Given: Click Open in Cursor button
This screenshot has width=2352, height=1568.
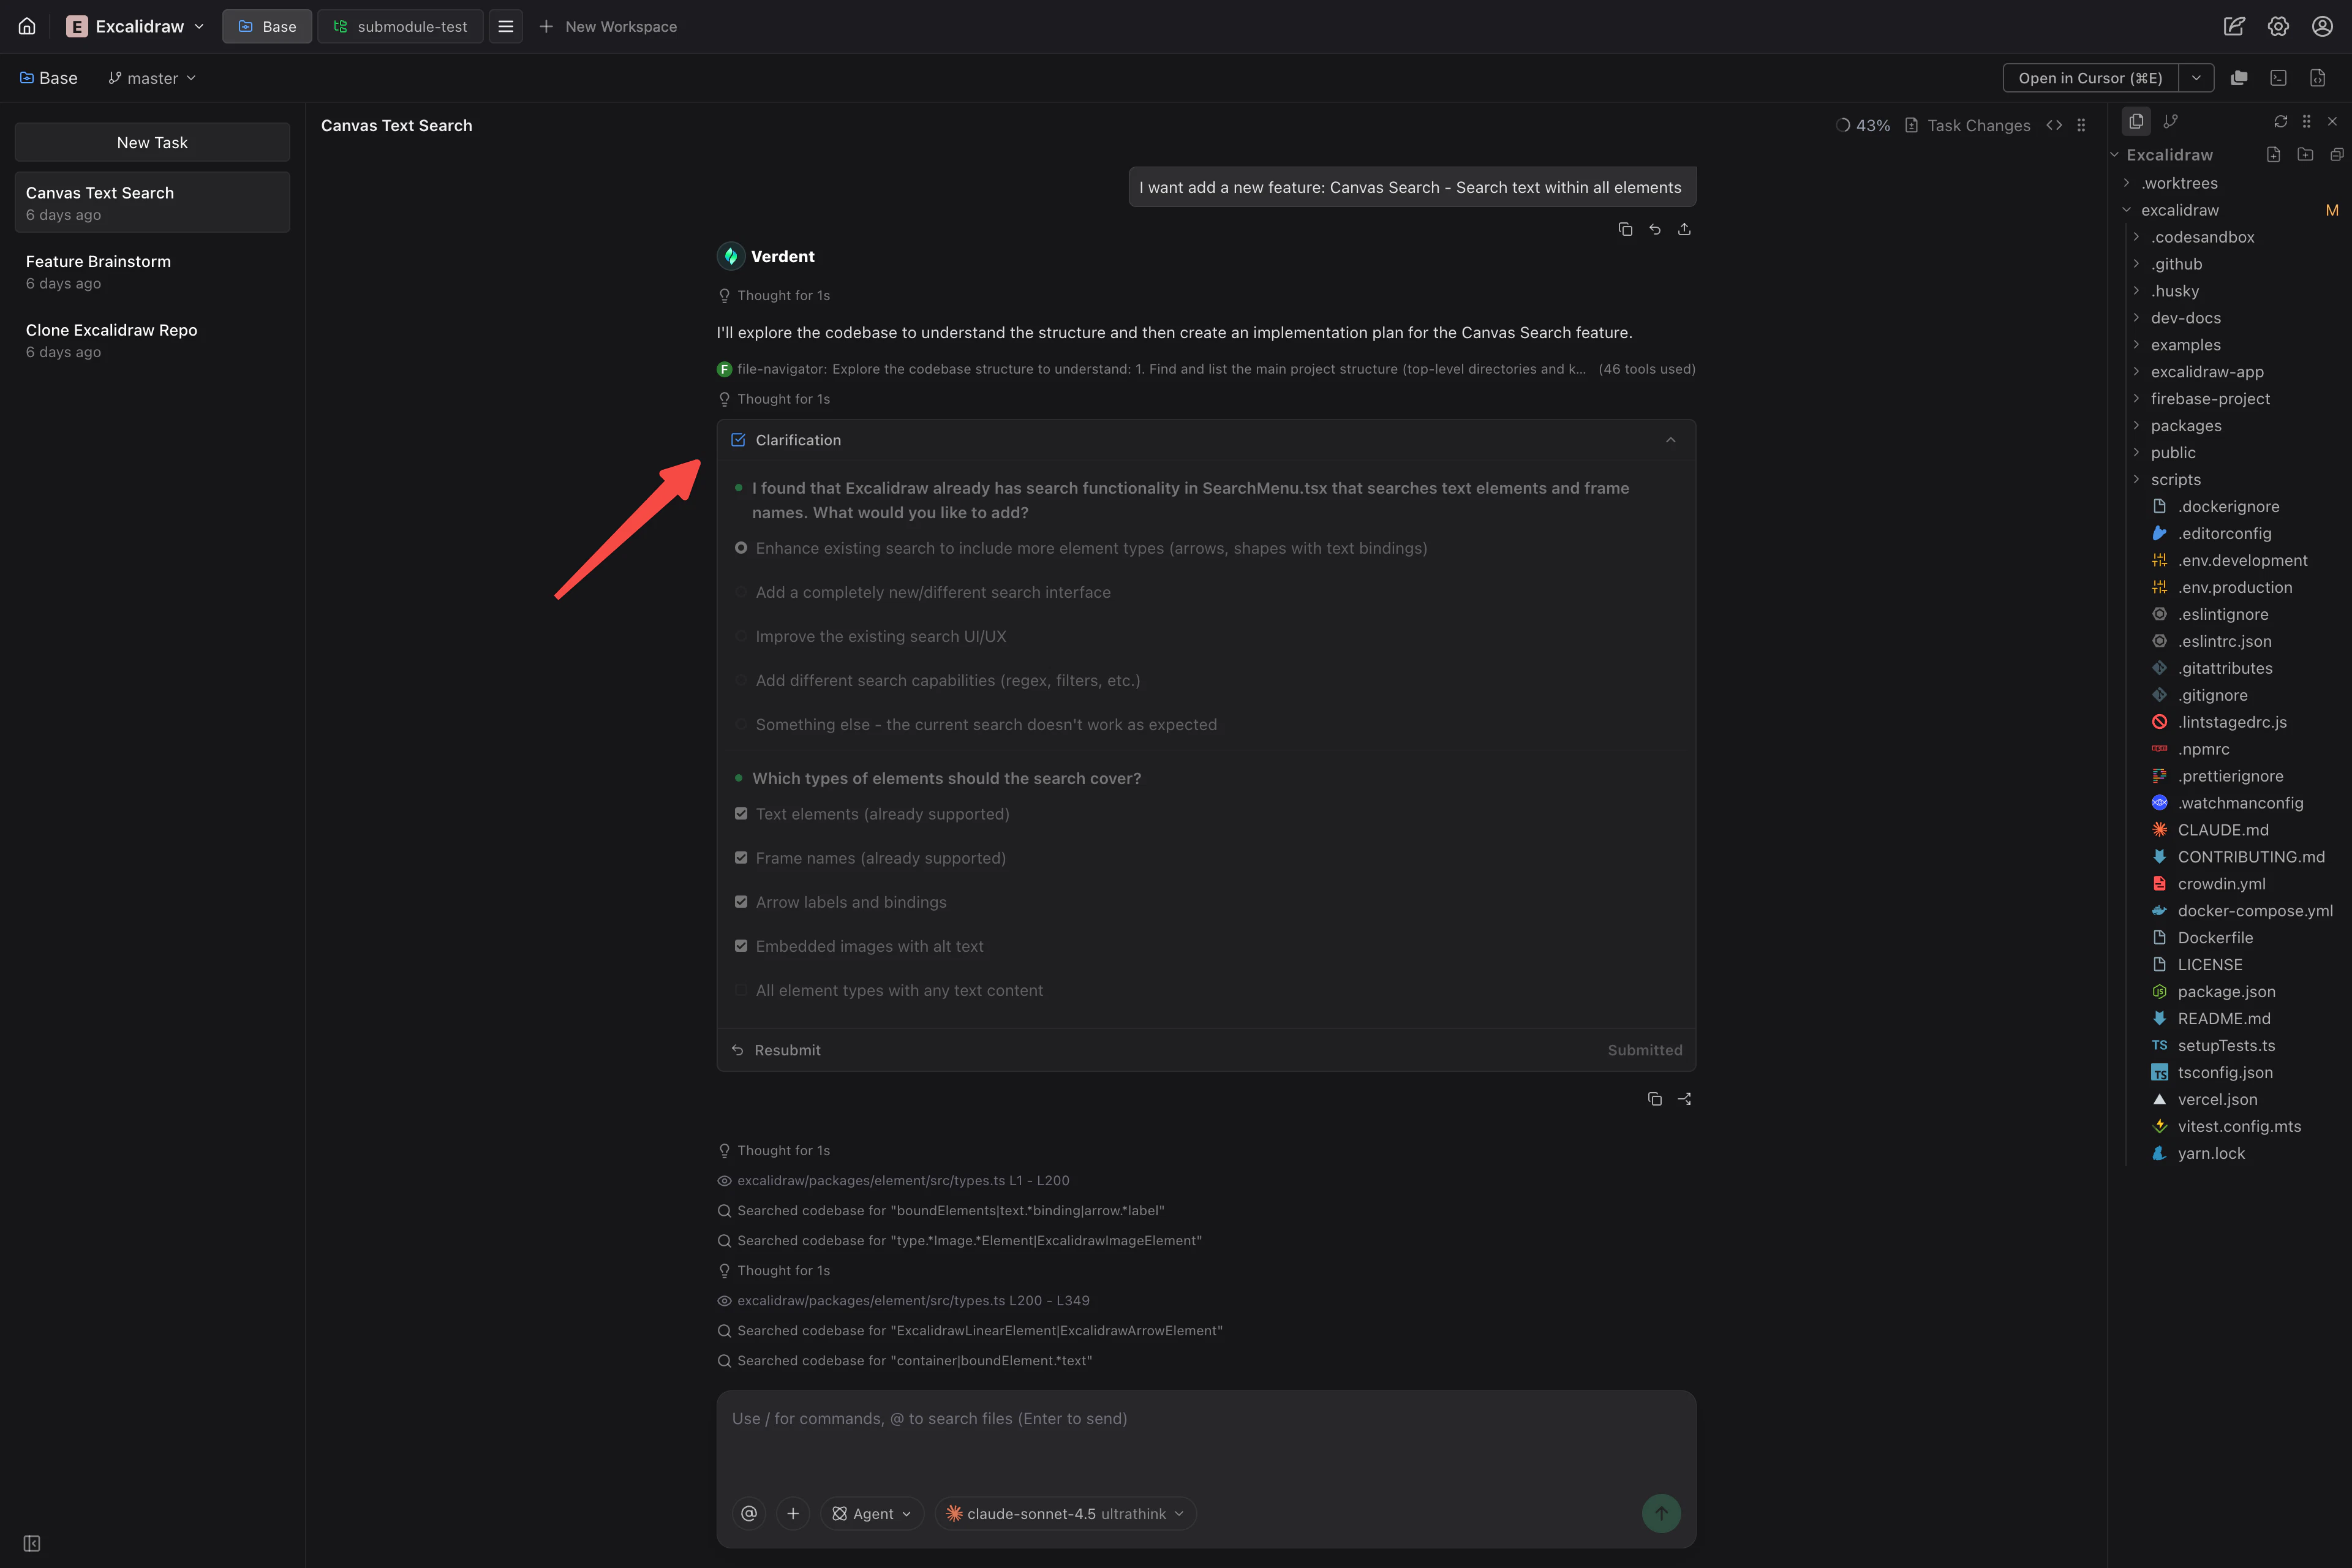Looking at the screenshot, I should [x=2090, y=78].
